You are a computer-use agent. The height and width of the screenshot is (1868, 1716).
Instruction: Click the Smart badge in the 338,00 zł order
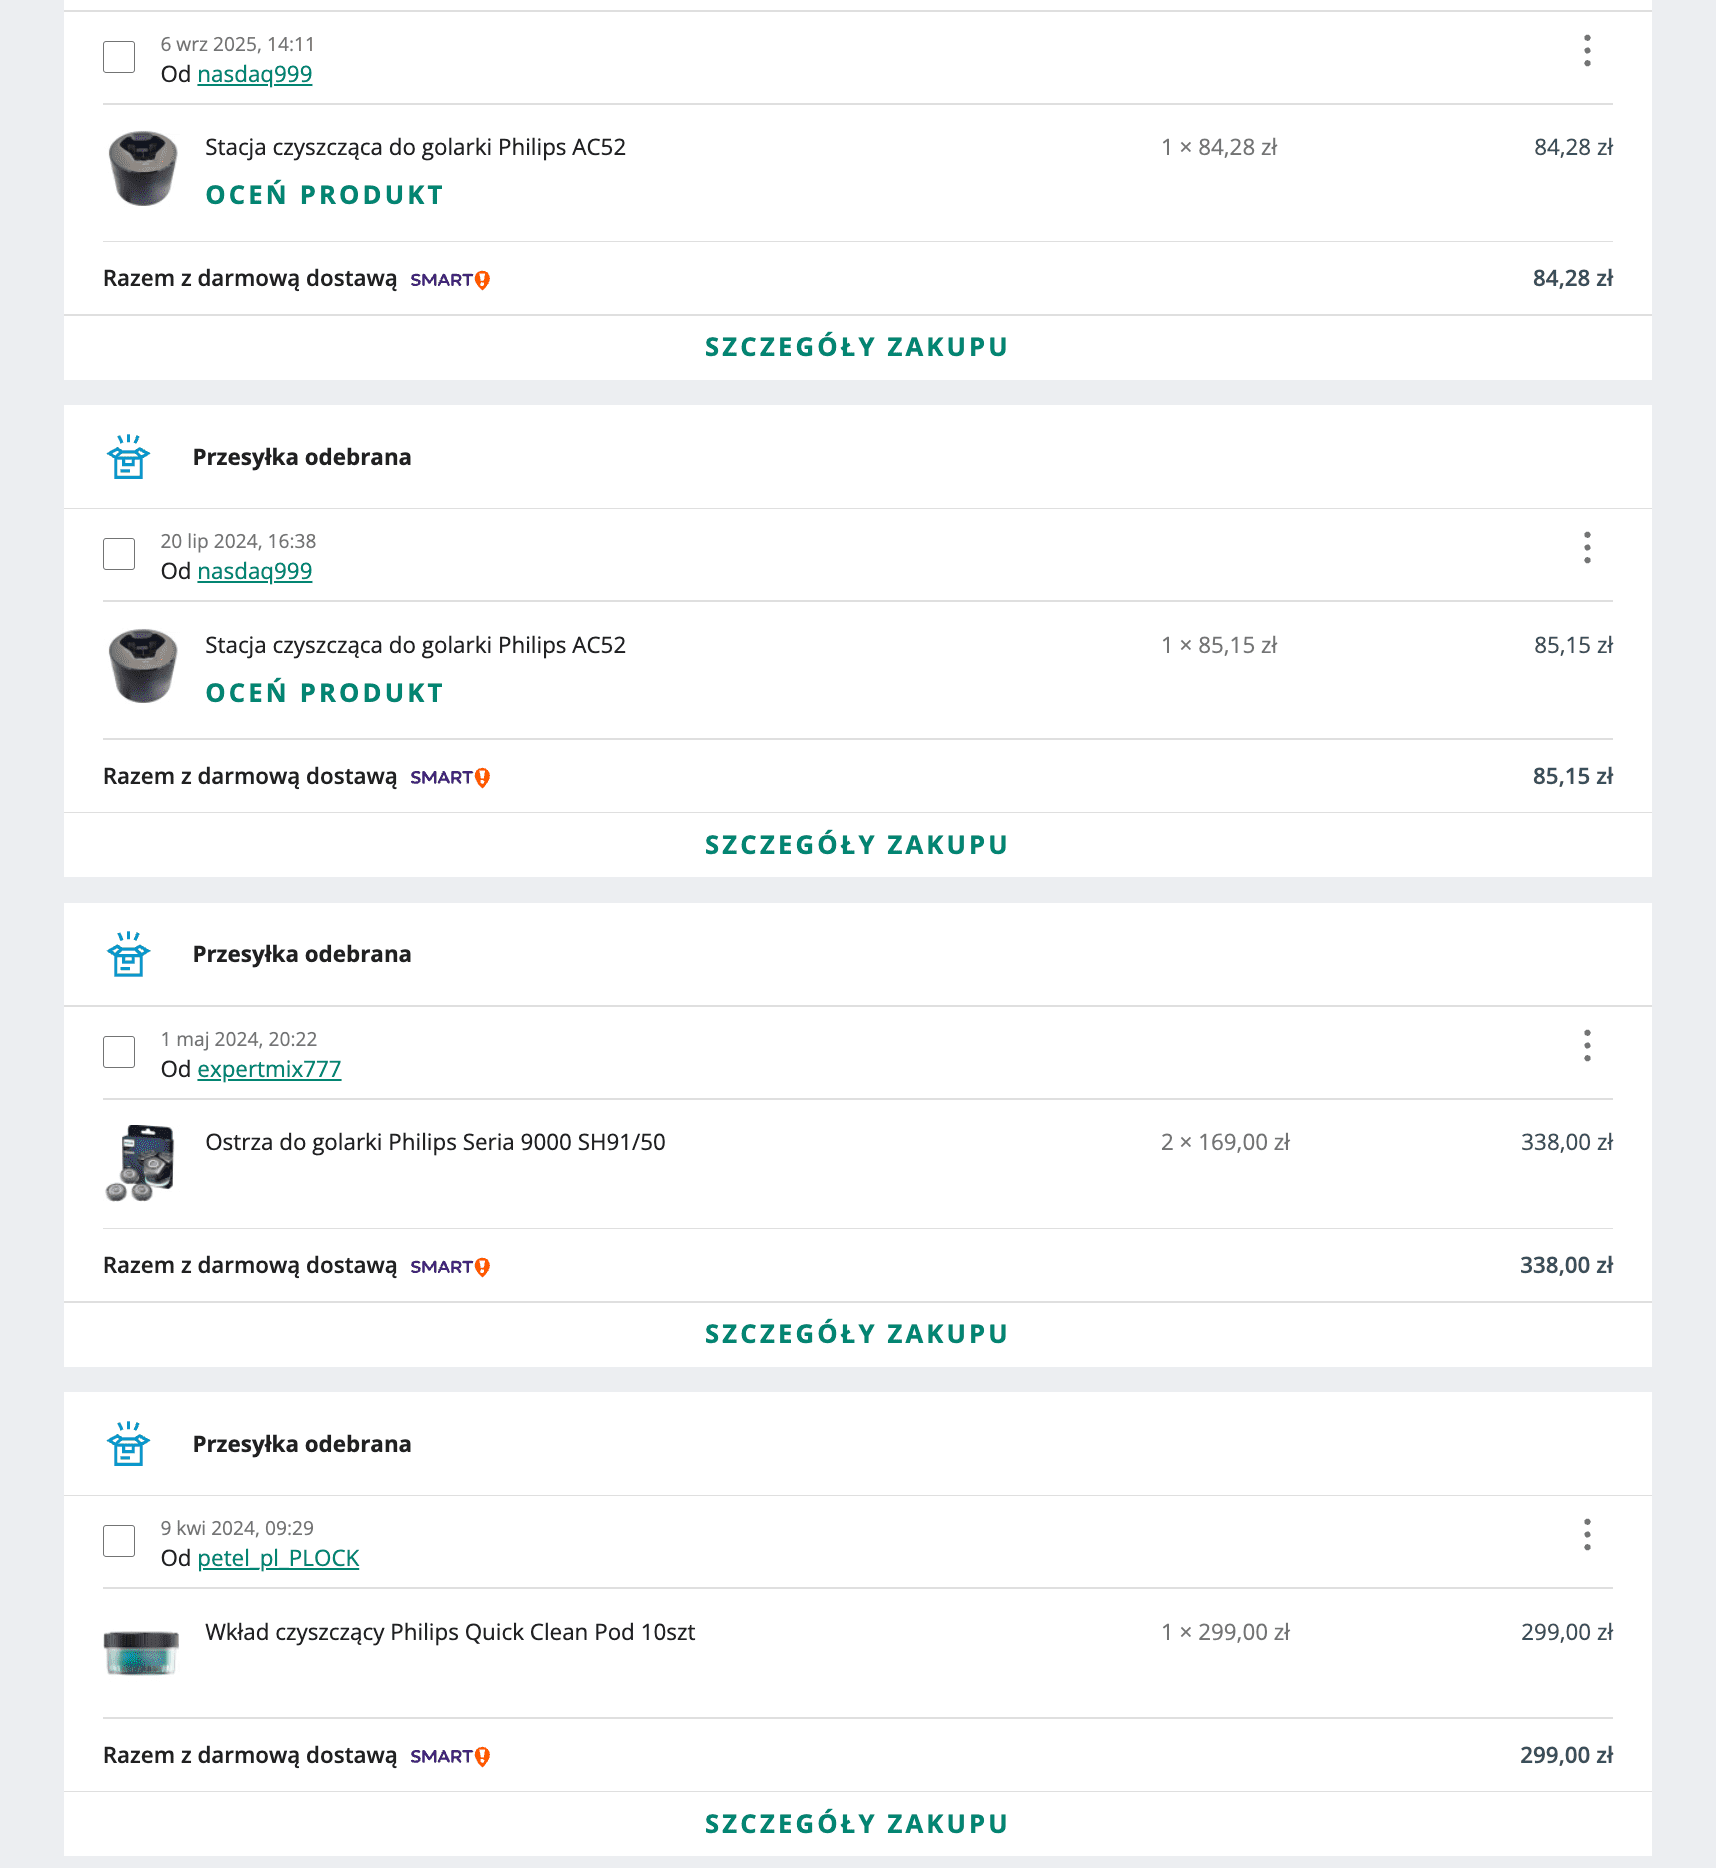point(450,1267)
